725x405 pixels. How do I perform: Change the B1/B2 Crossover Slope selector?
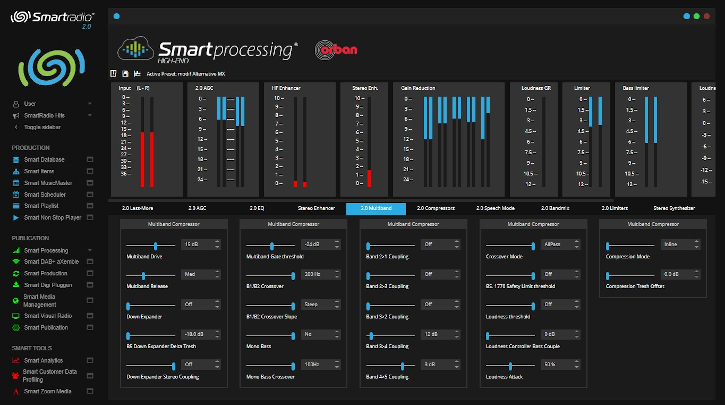coord(321,304)
